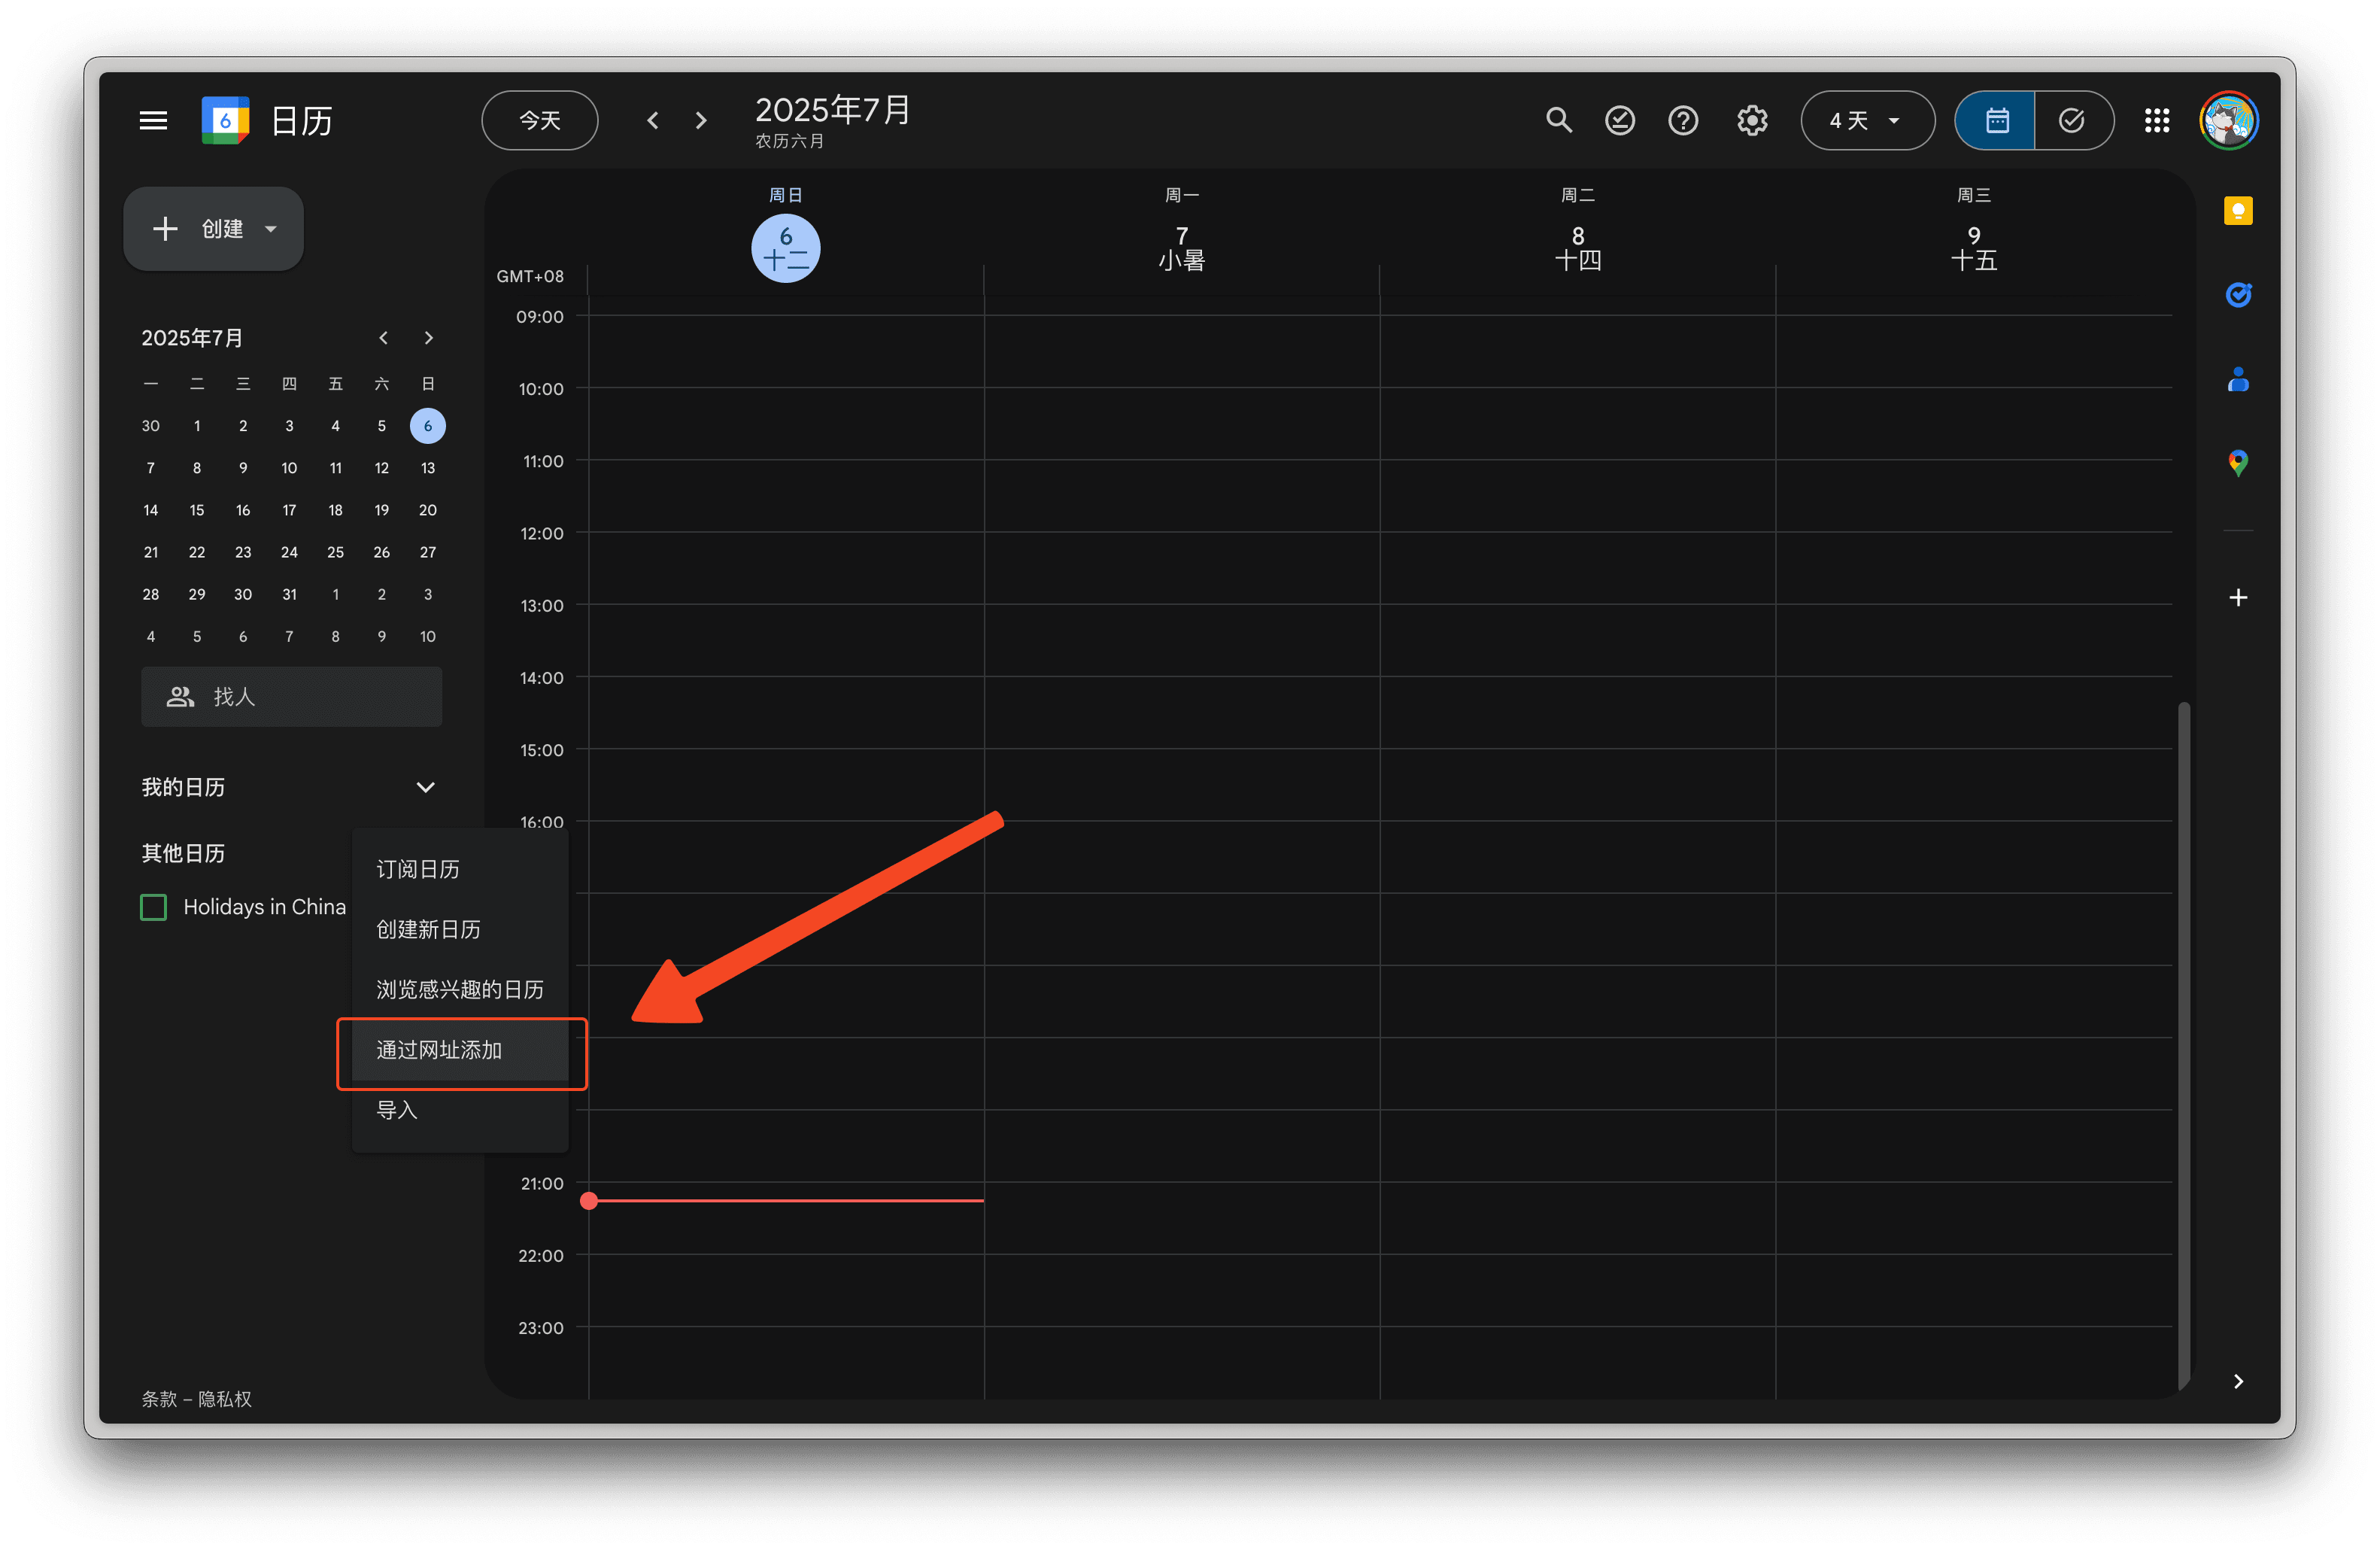Click the 找人 people search field
This screenshot has height=1550, width=2380.
pos(291,697)
